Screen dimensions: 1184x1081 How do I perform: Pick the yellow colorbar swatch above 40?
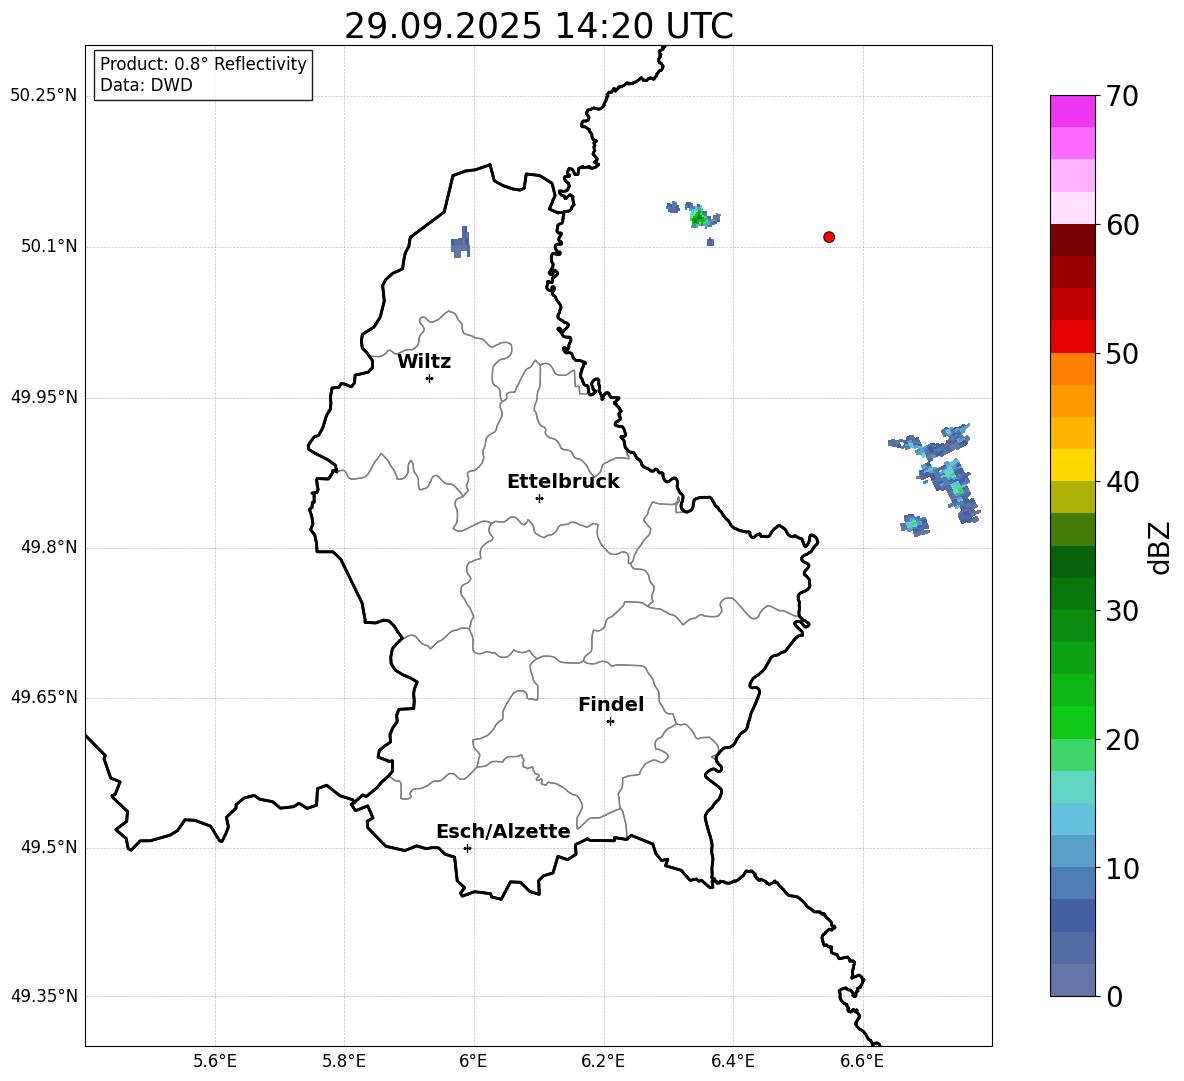(x=1073, y=465)
